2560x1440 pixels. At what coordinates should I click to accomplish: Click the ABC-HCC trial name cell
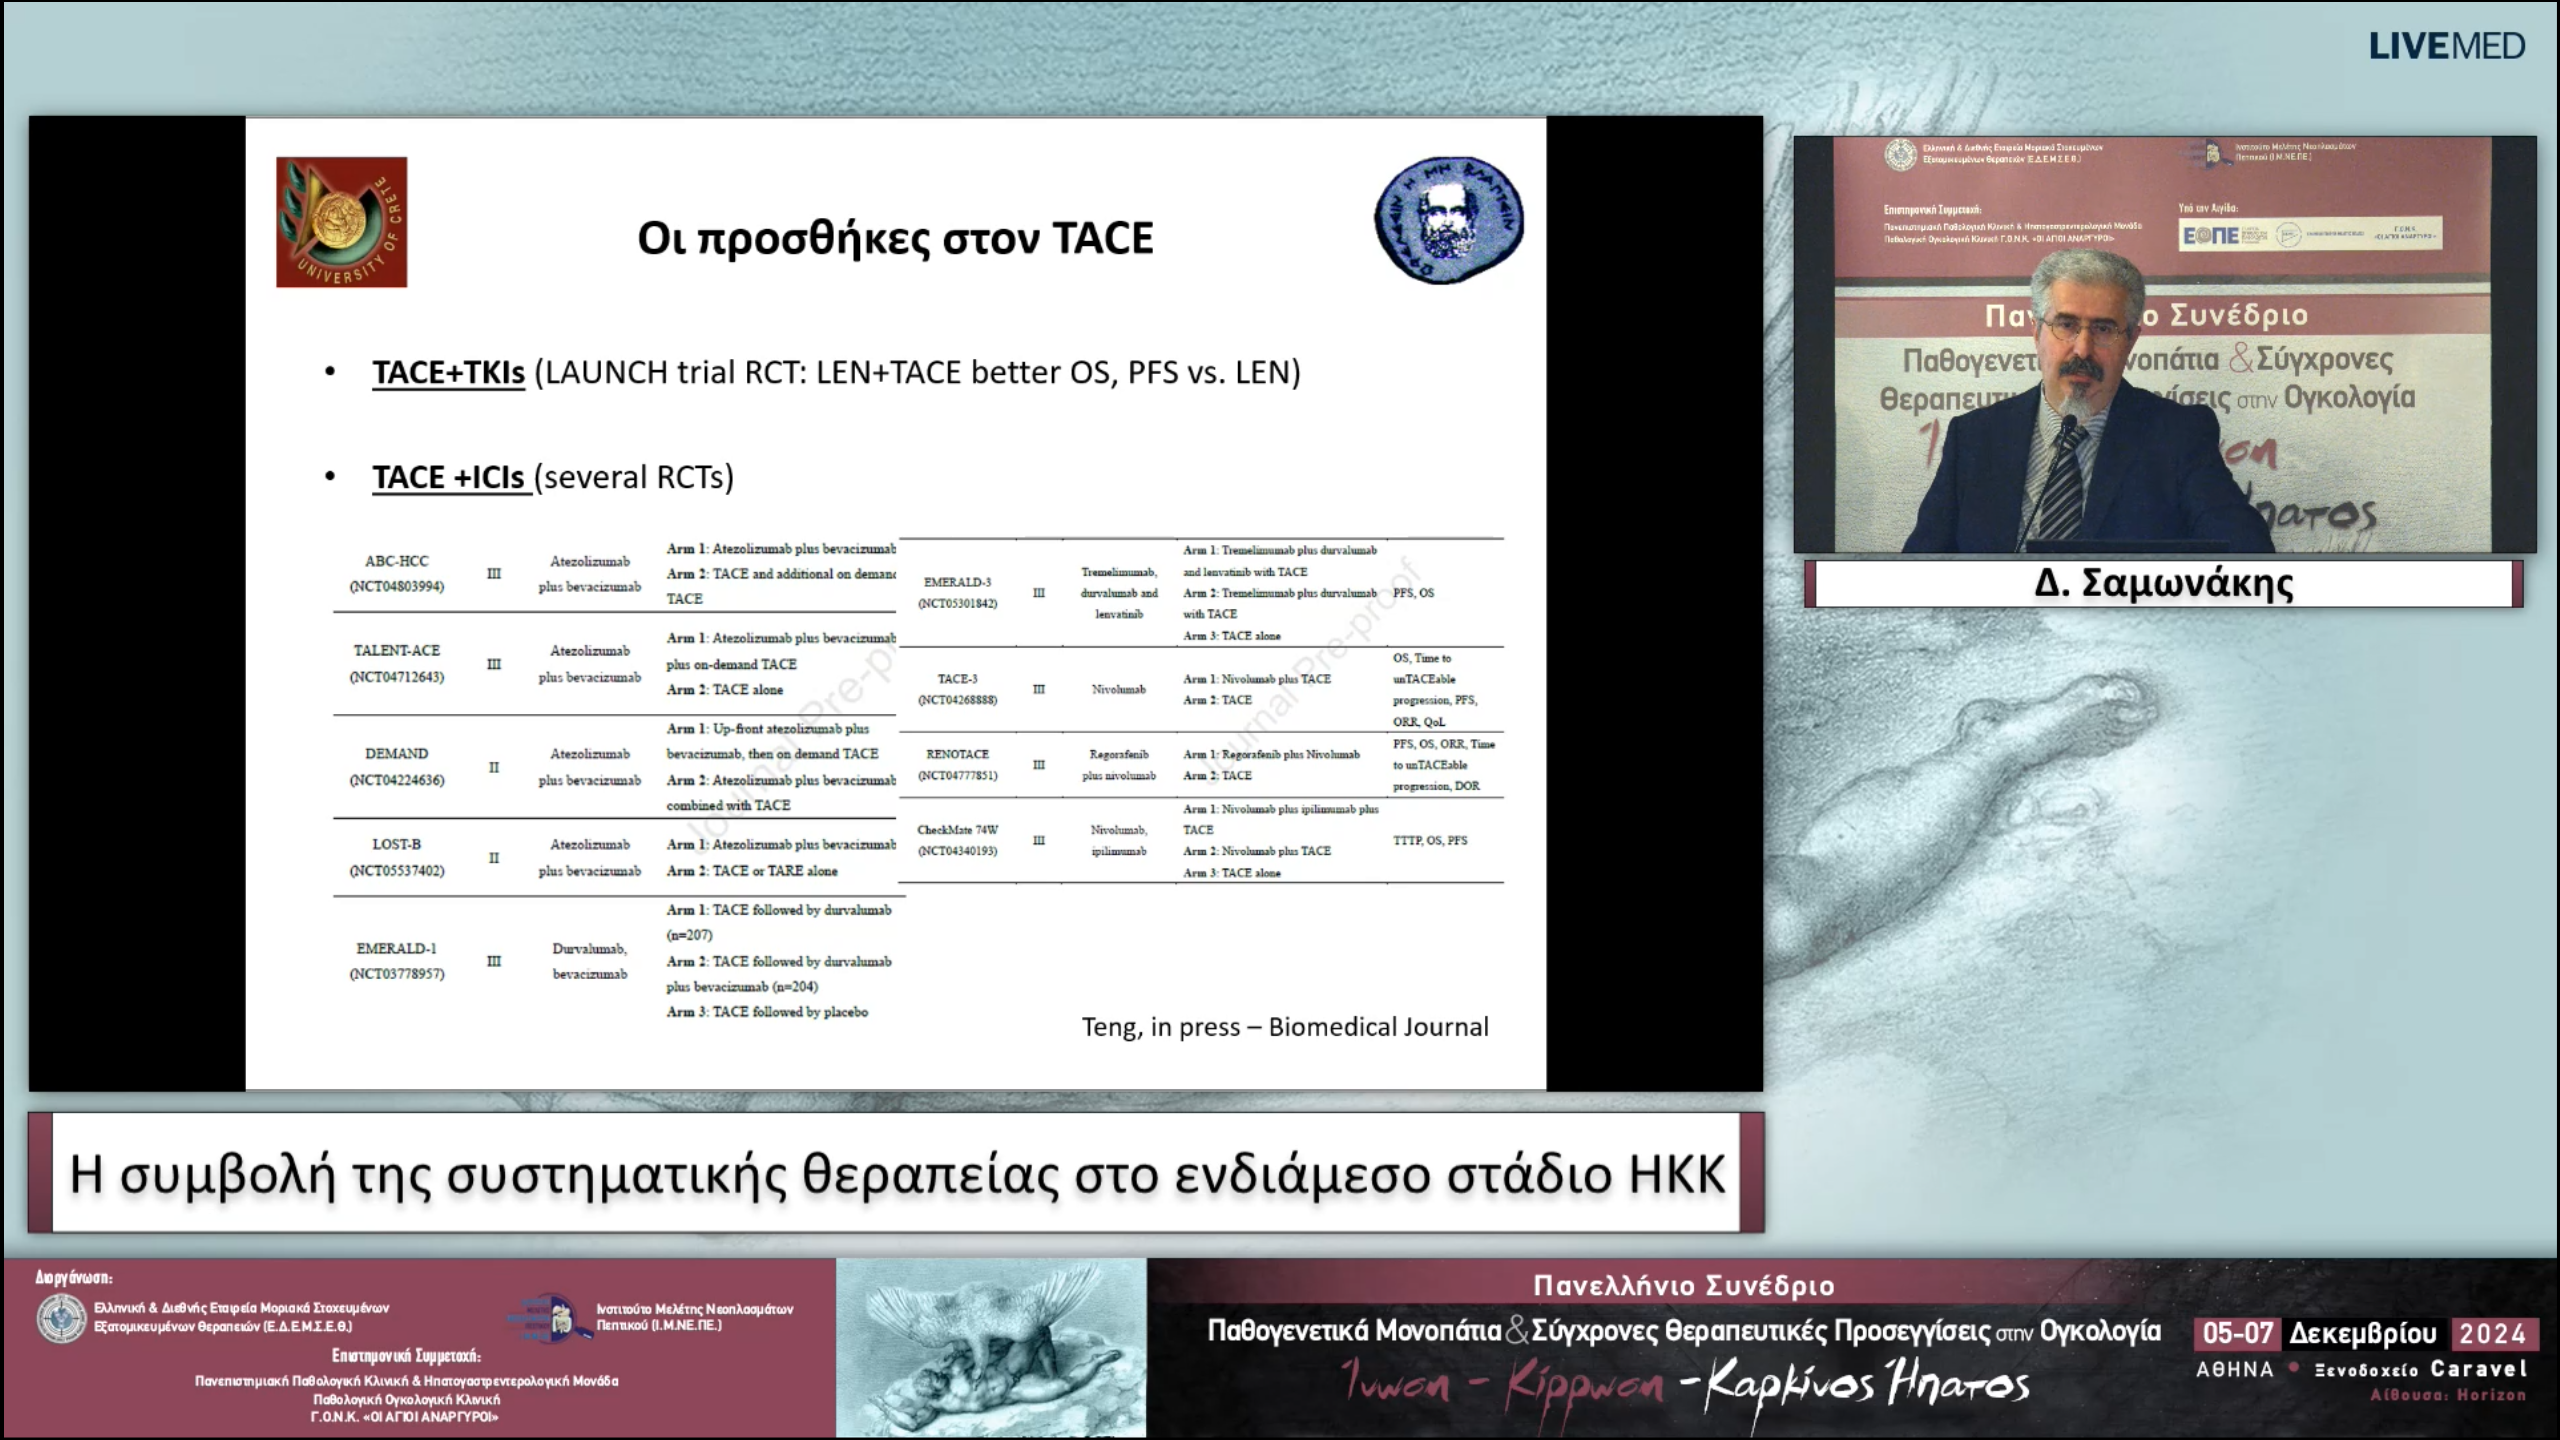tap(397, 573)
